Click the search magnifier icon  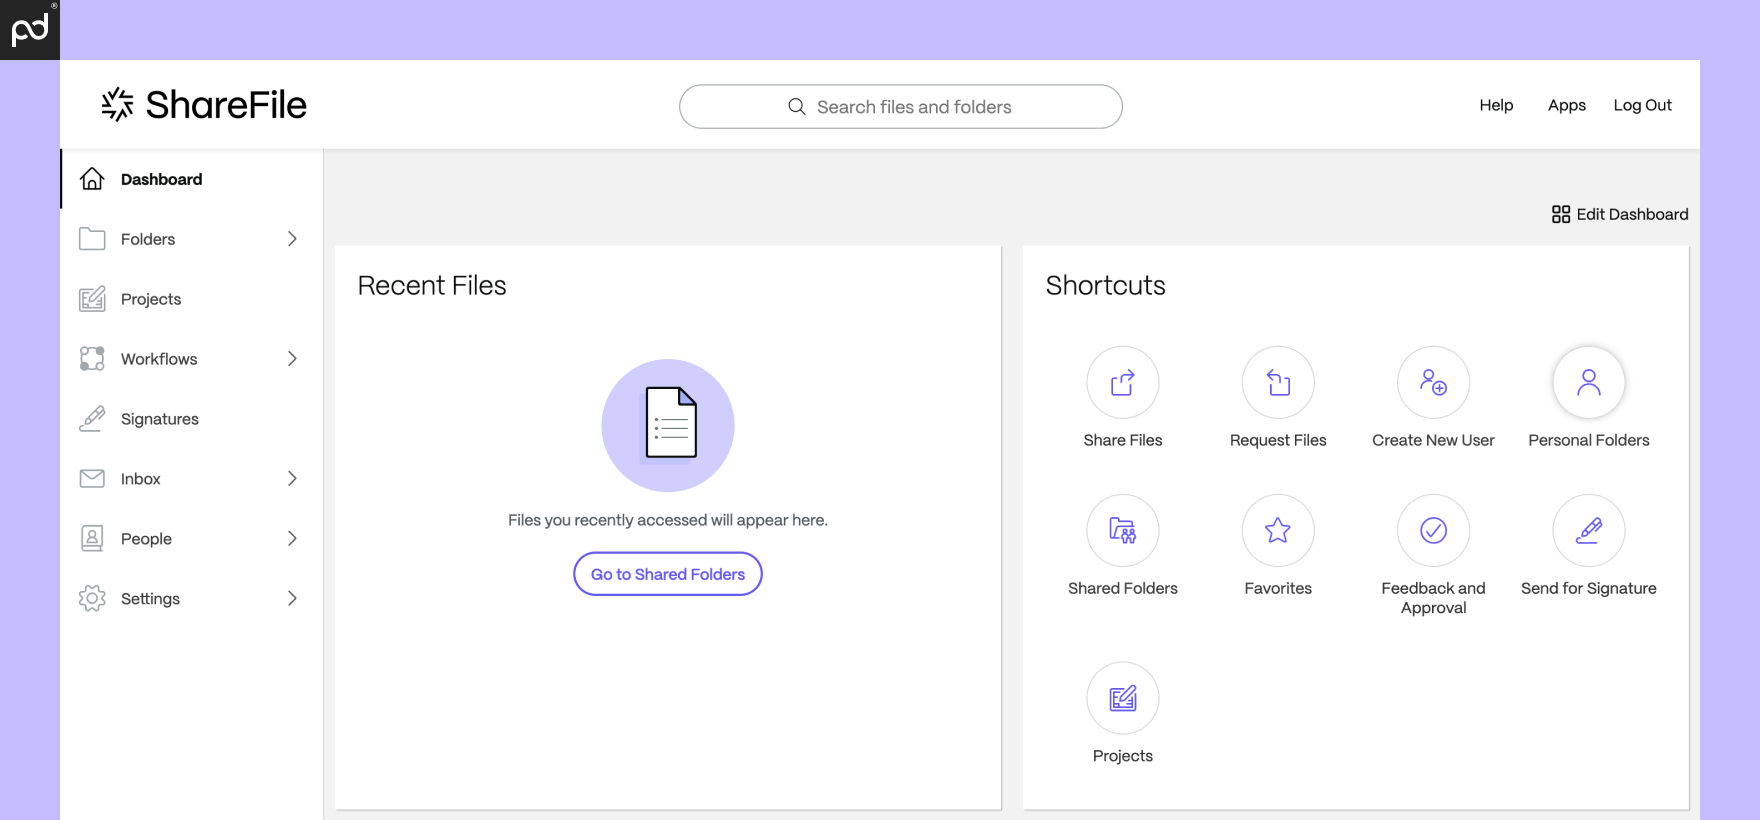797,106
